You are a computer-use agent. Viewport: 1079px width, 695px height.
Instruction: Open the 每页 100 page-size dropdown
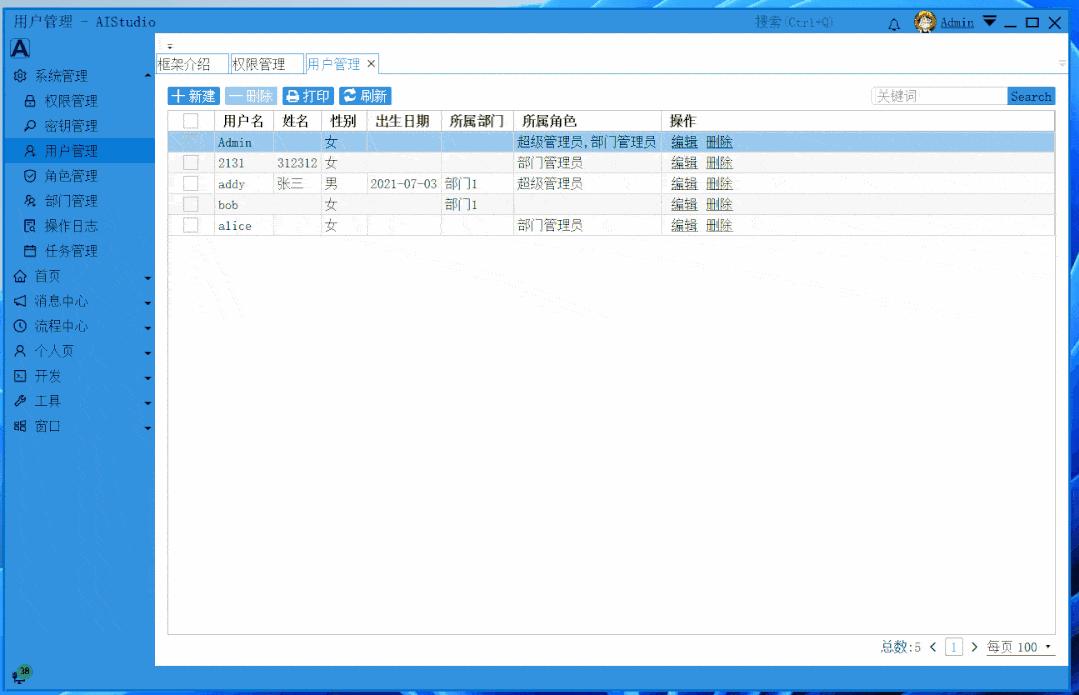pos(1020,647)
